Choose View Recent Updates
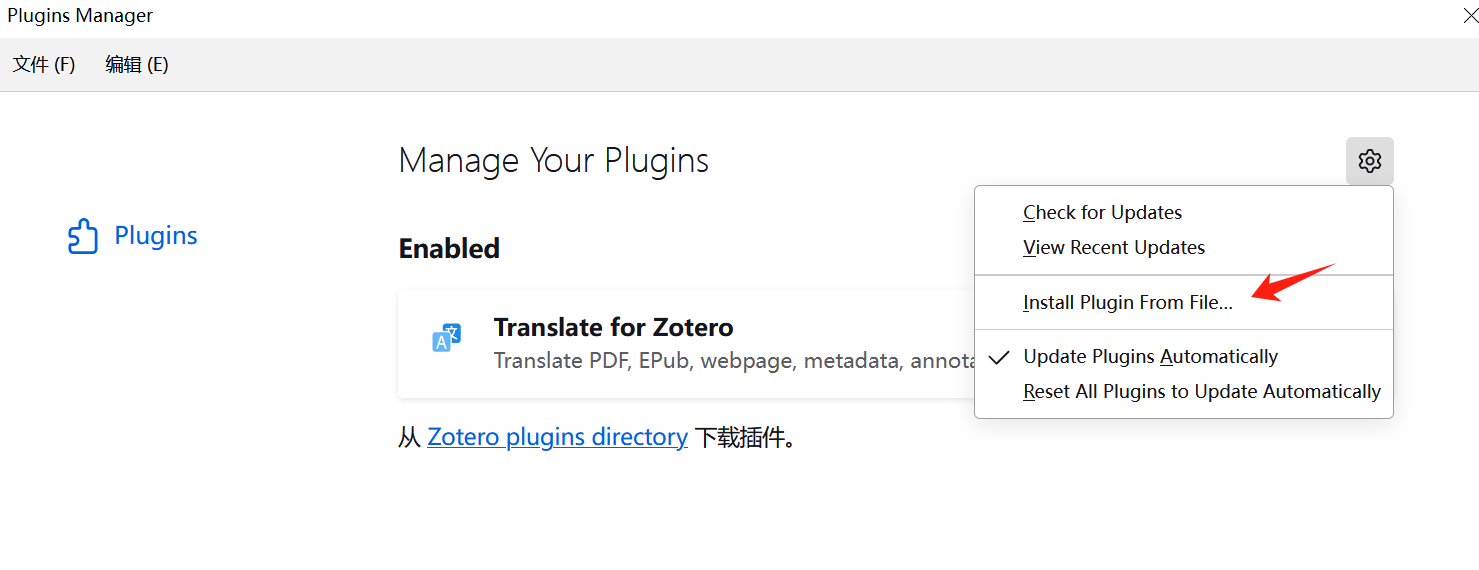 coord(1113,248)
